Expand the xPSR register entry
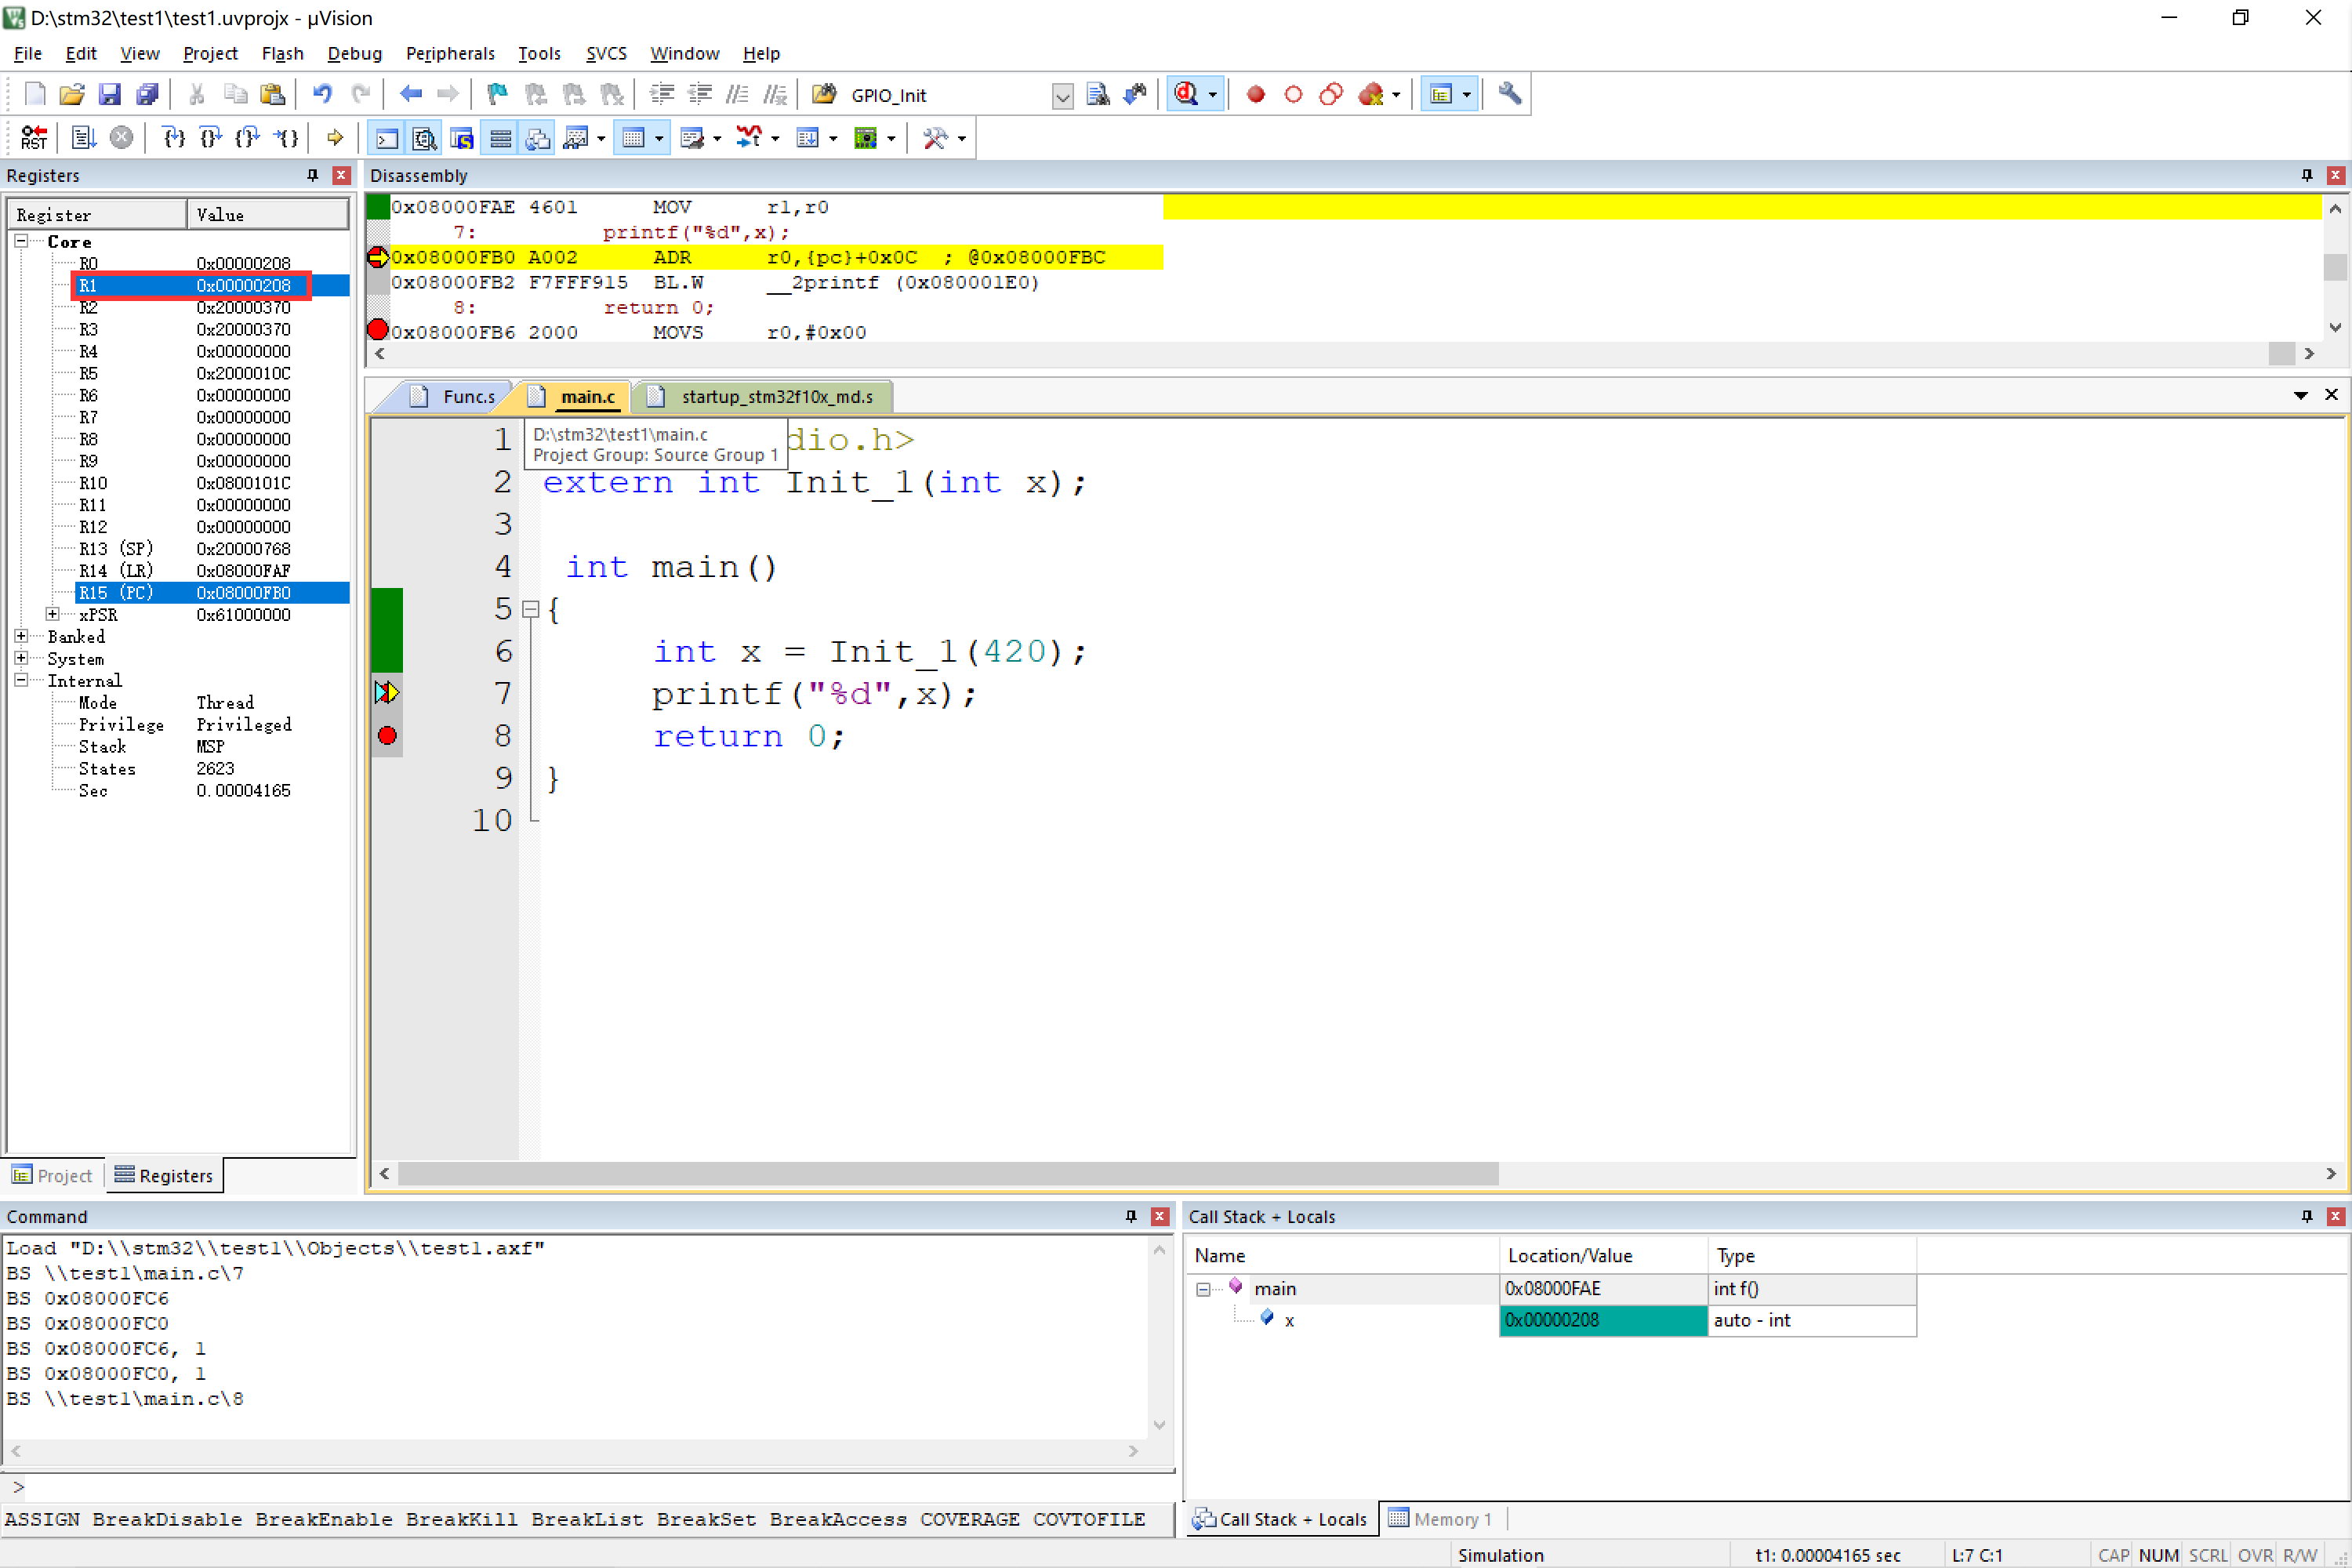This screenshot has width=2352, height=1568. click(x=47, y=614)
